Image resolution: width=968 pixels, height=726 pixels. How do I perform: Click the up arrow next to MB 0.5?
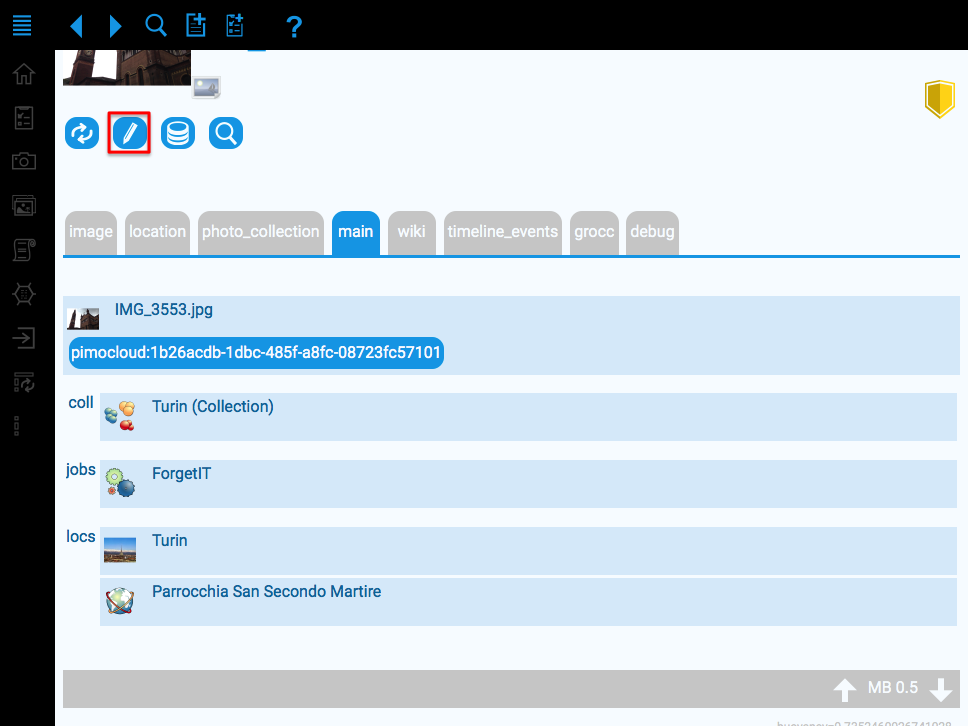[x=845, y=689]
